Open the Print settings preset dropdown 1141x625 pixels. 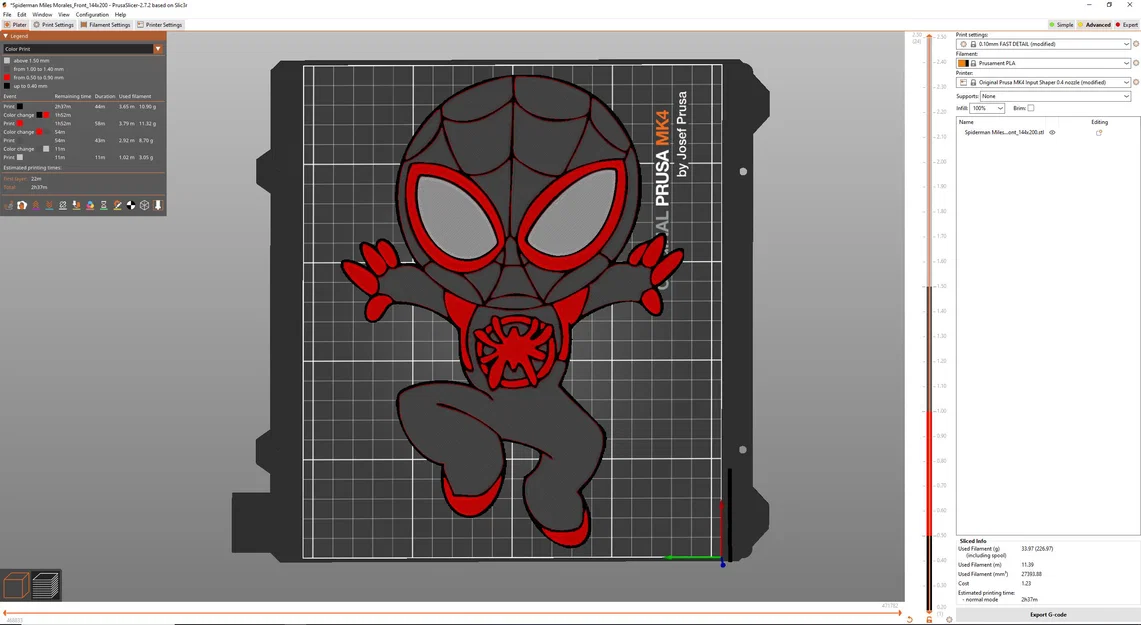(x=1043, y=44)
